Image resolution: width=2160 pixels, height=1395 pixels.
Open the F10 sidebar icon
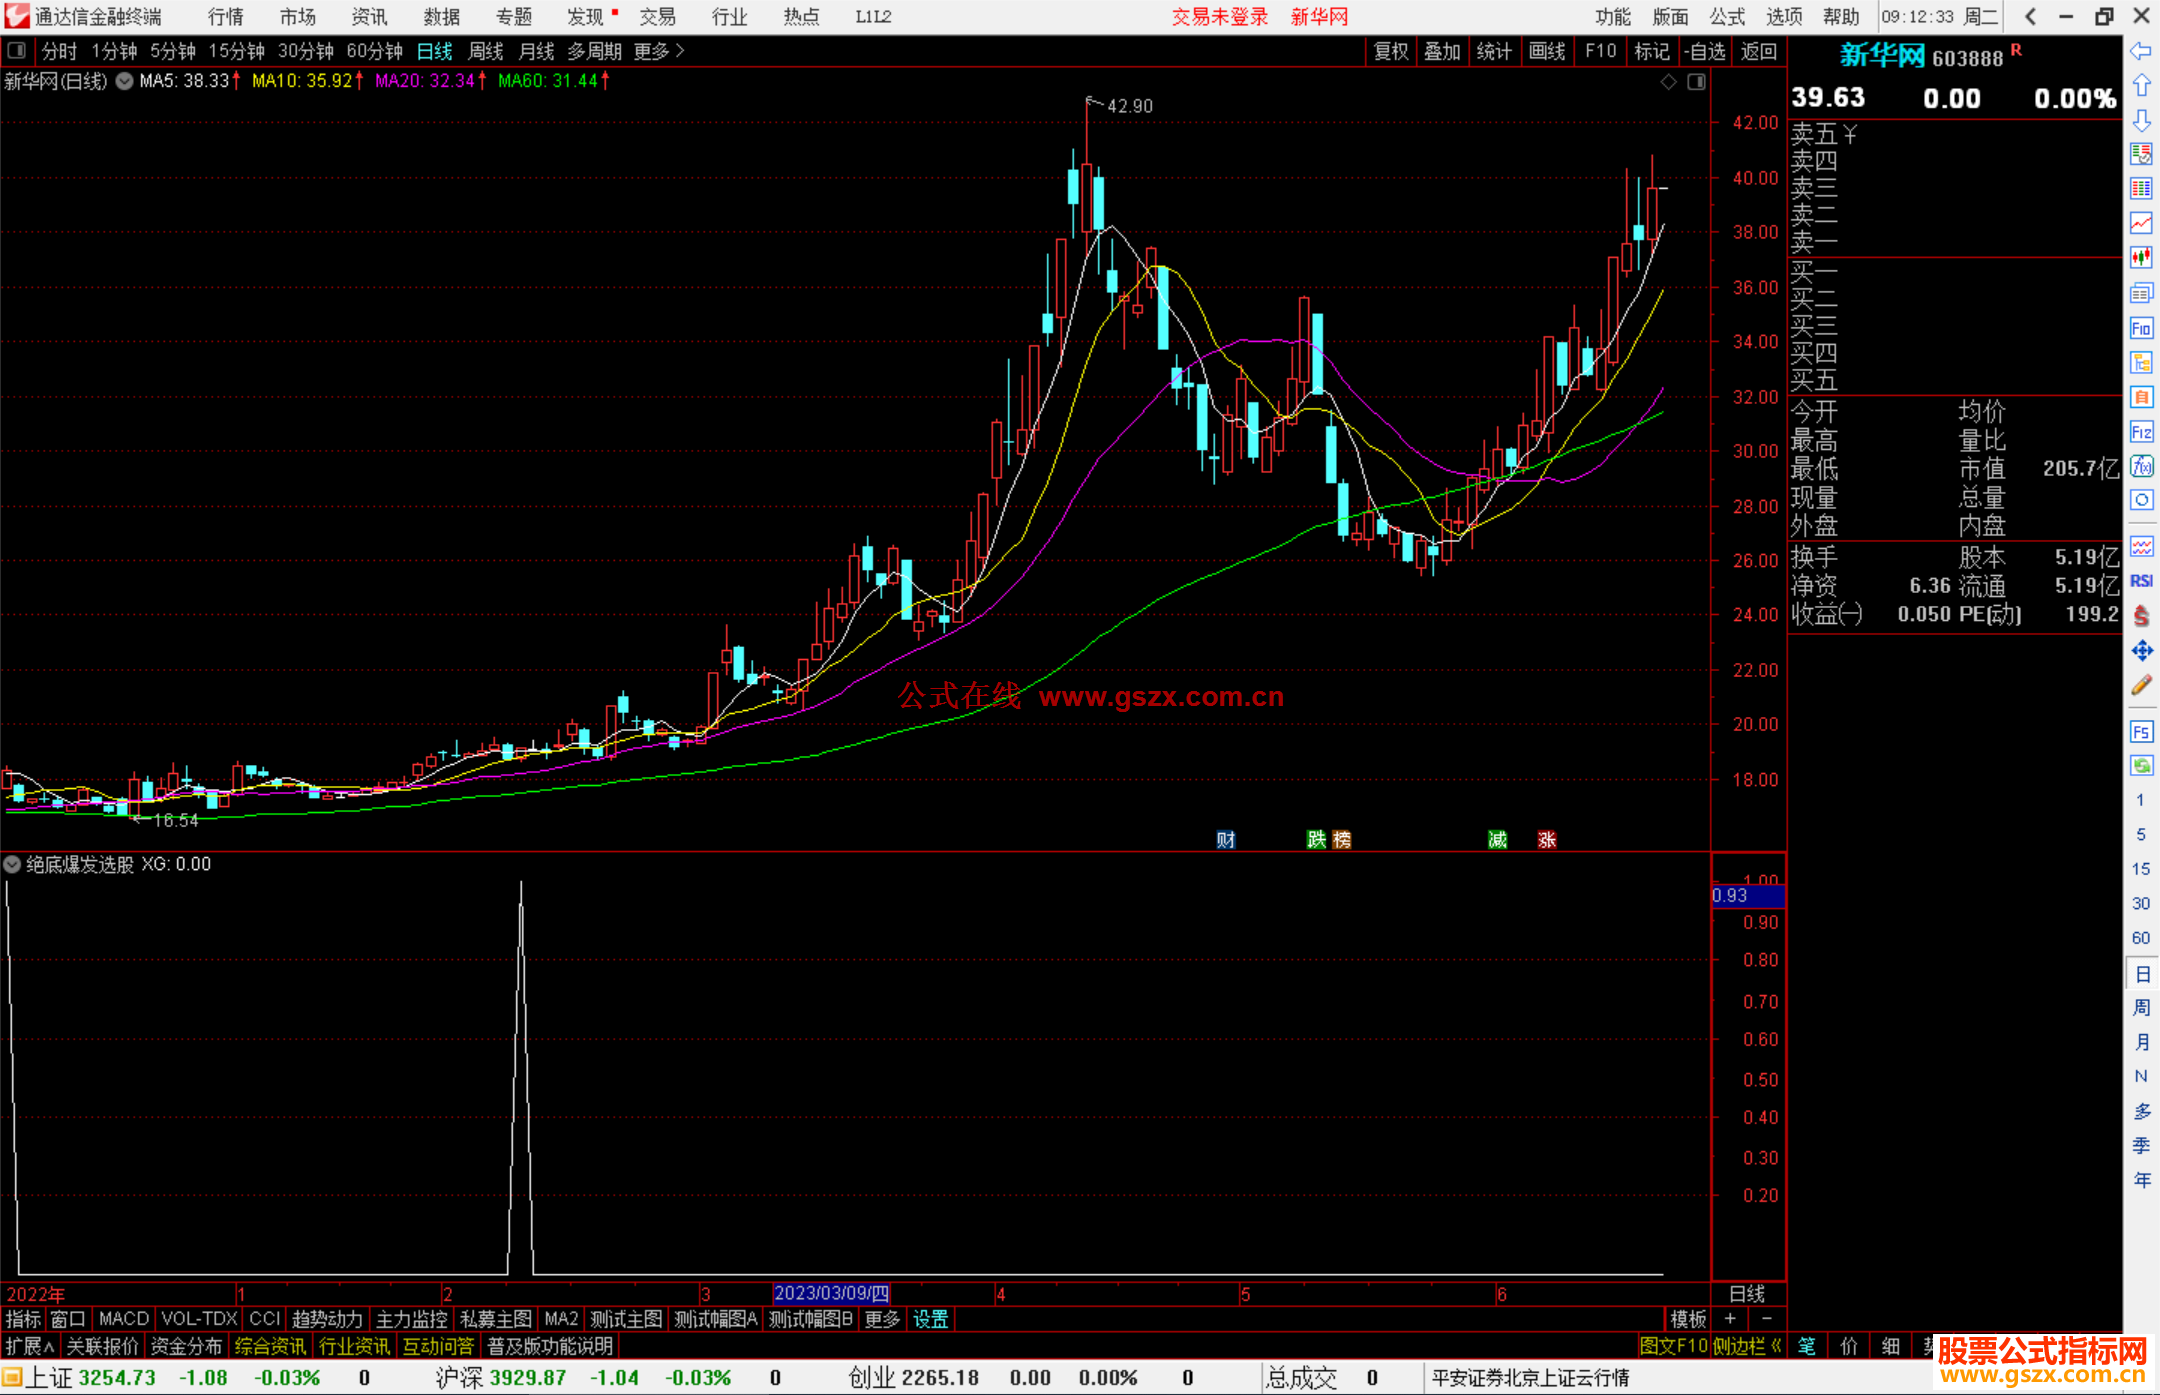click(x=2141, y=328)
